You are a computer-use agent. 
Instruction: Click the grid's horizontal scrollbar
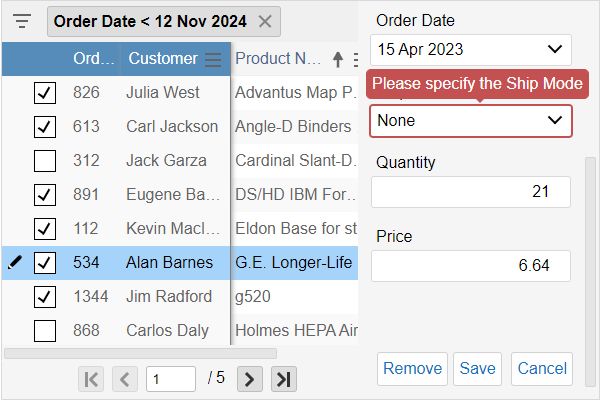[140, 353]
